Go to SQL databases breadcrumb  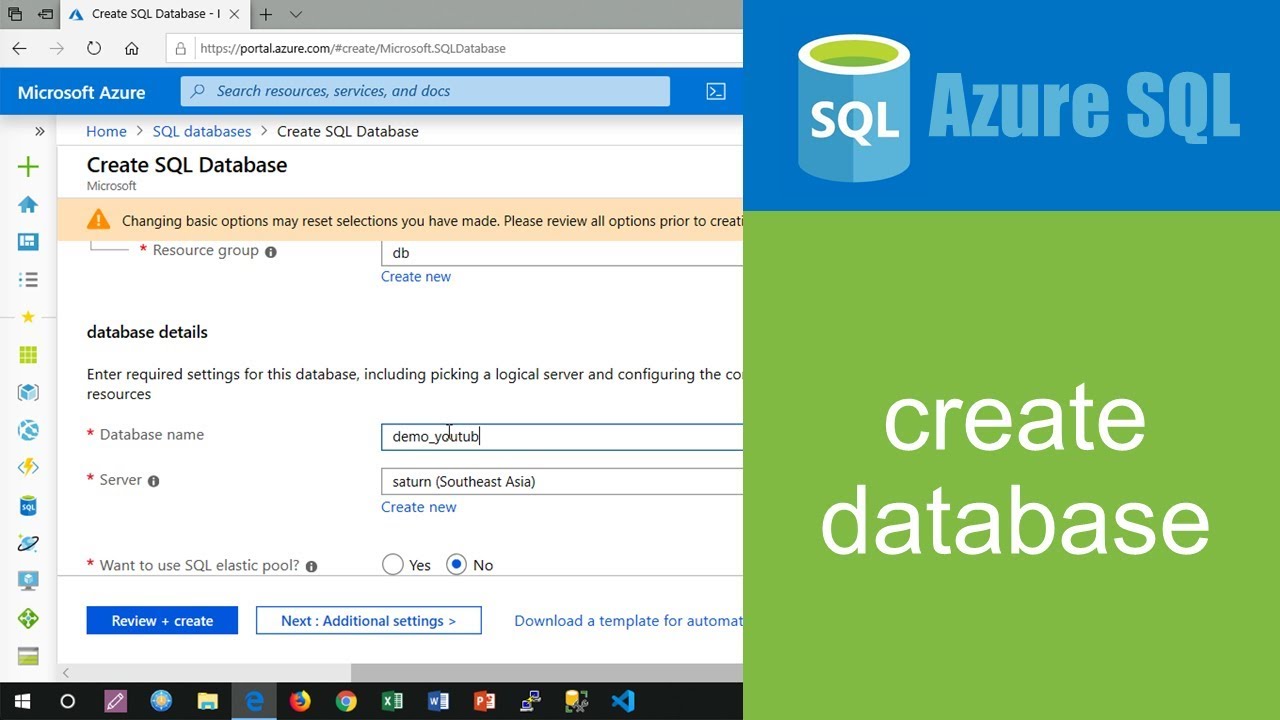(x=202, y=131)
